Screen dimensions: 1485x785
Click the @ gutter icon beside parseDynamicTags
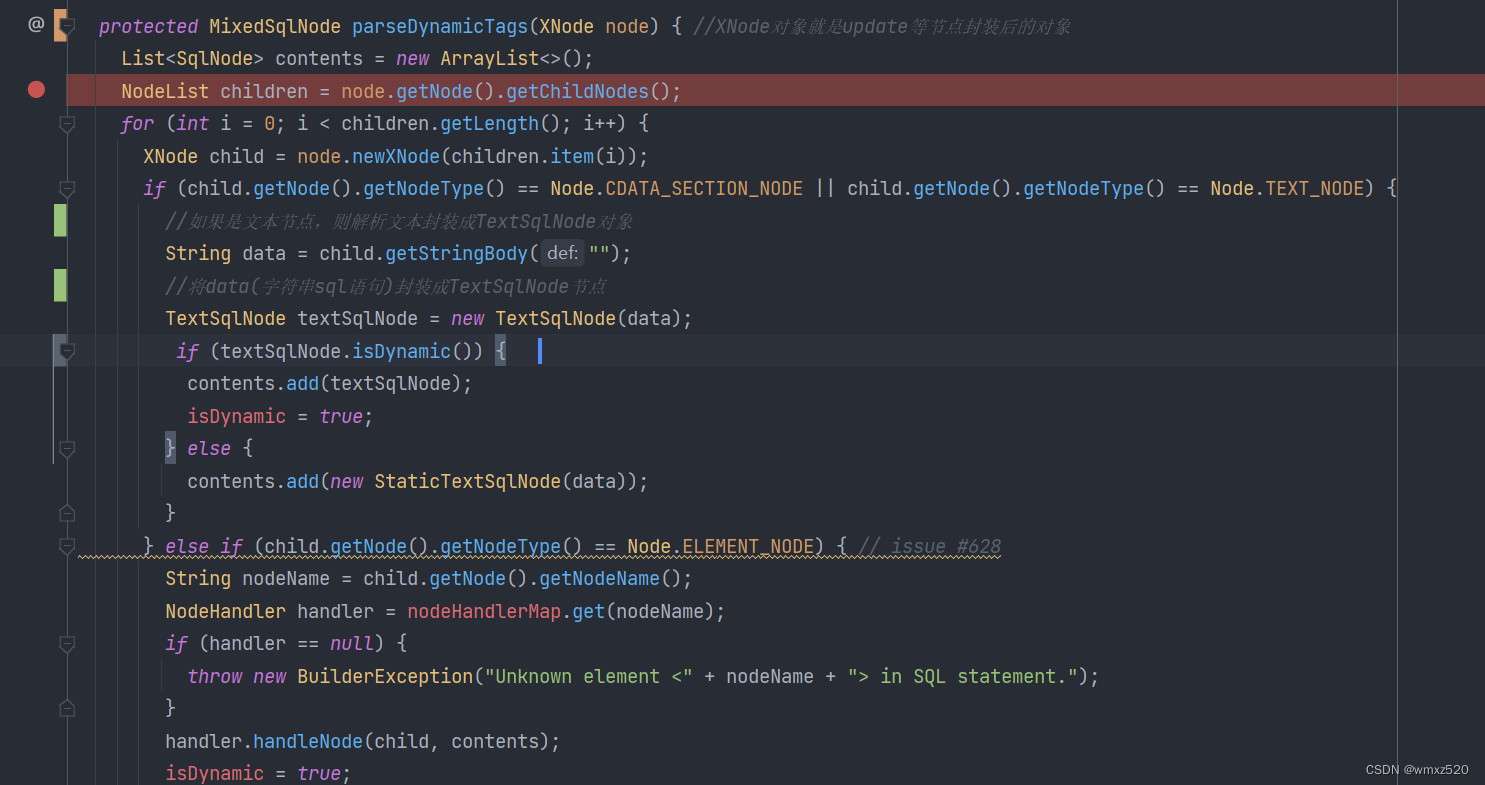36,24
